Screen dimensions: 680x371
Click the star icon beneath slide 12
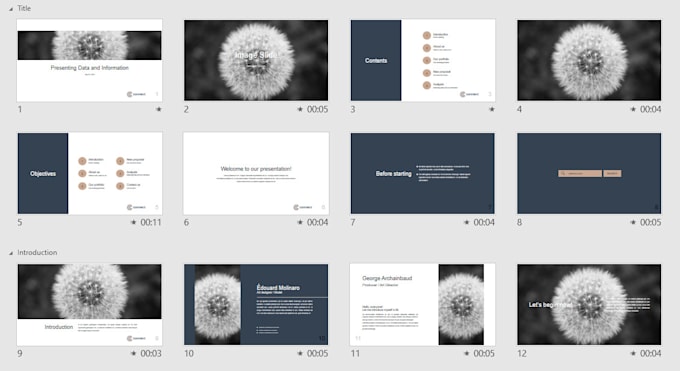[633, 353]
